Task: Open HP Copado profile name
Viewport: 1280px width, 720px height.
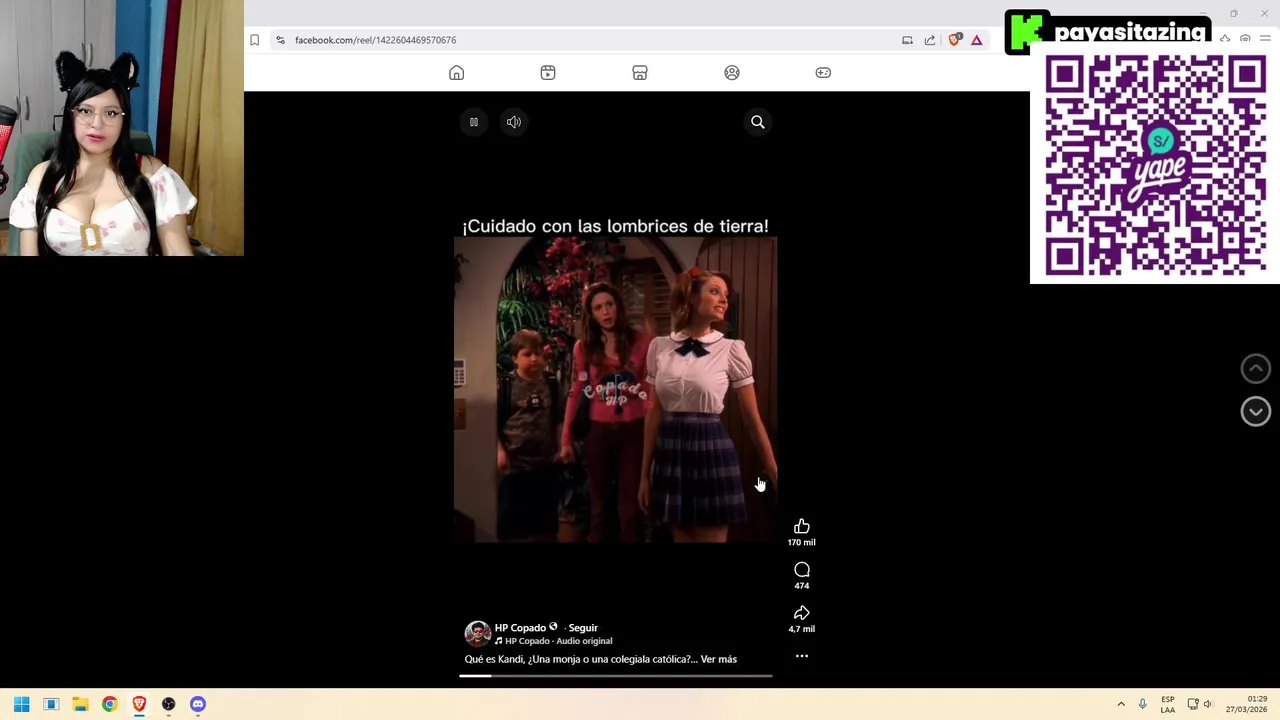Action: (520, 628)
